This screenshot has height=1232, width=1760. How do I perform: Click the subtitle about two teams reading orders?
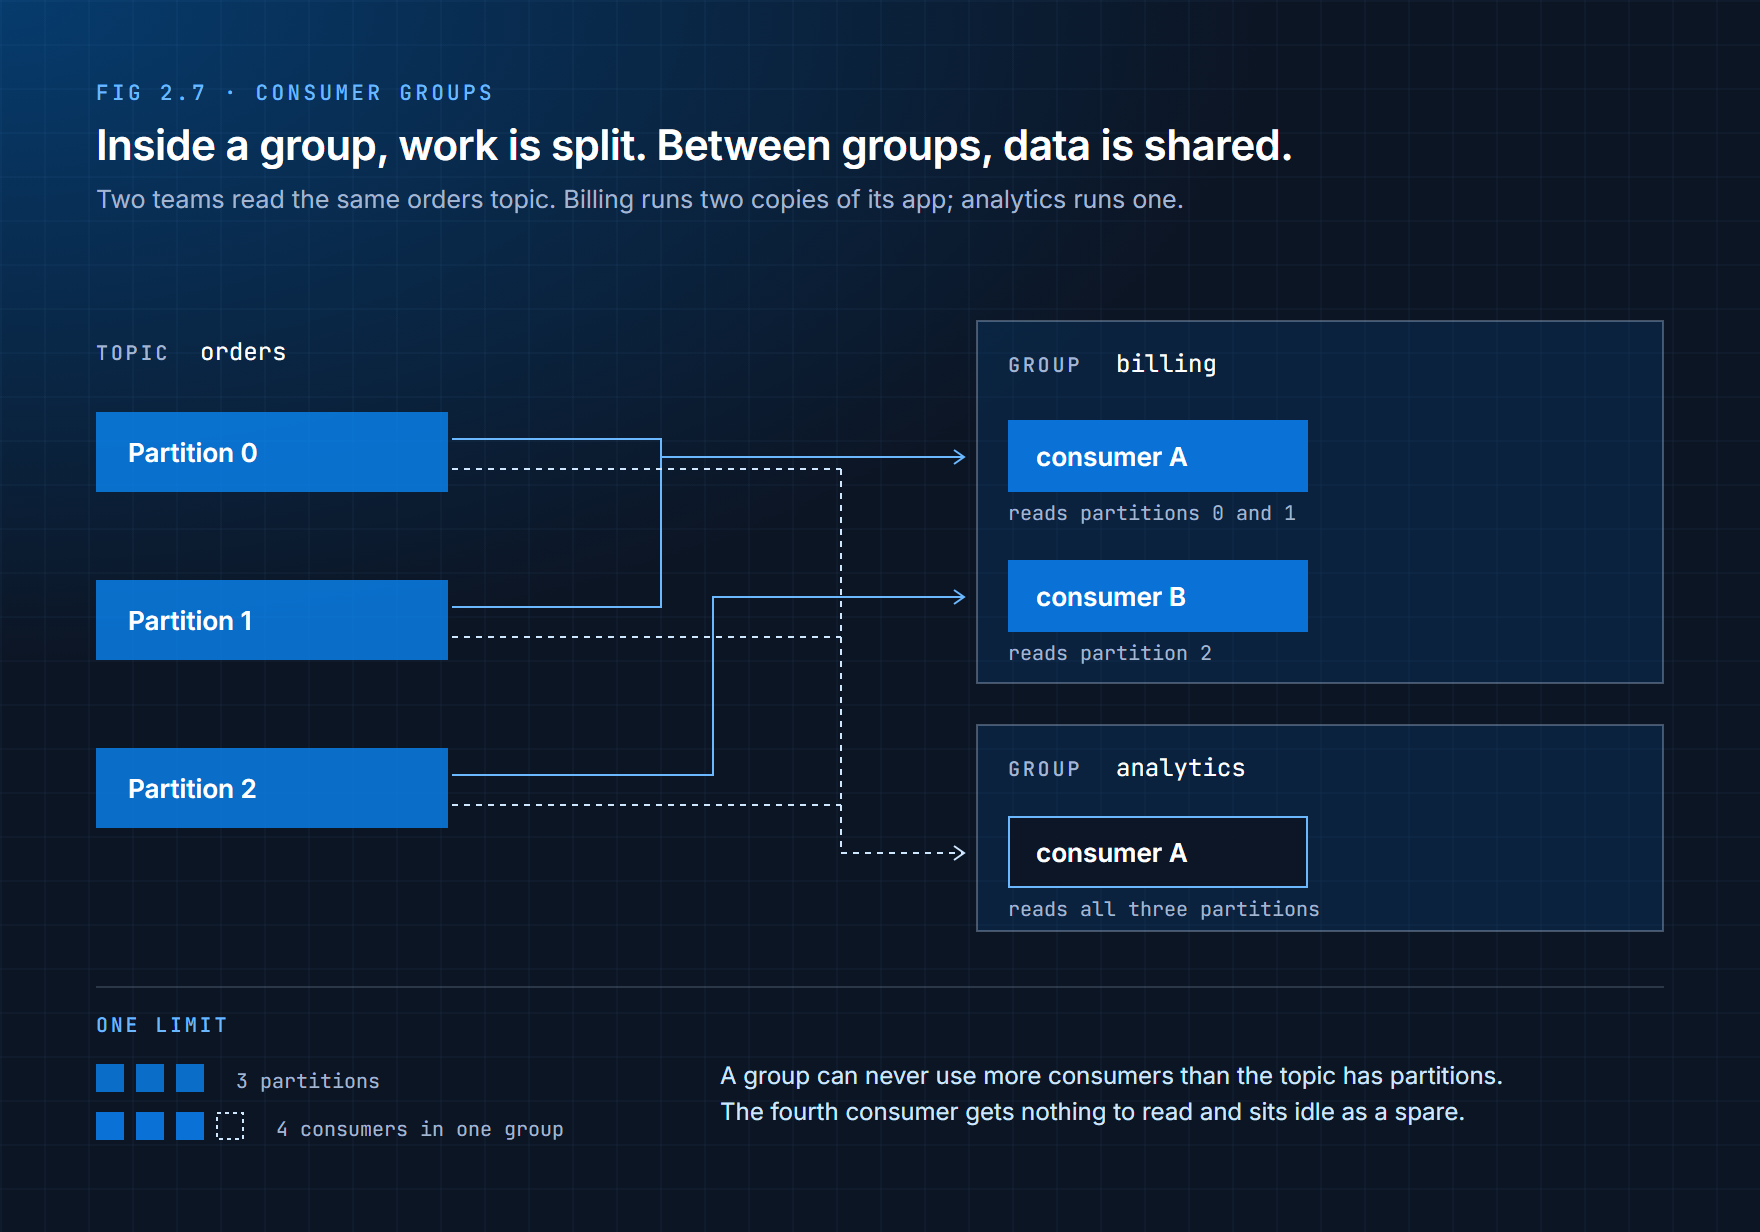[x=640, y=200]
